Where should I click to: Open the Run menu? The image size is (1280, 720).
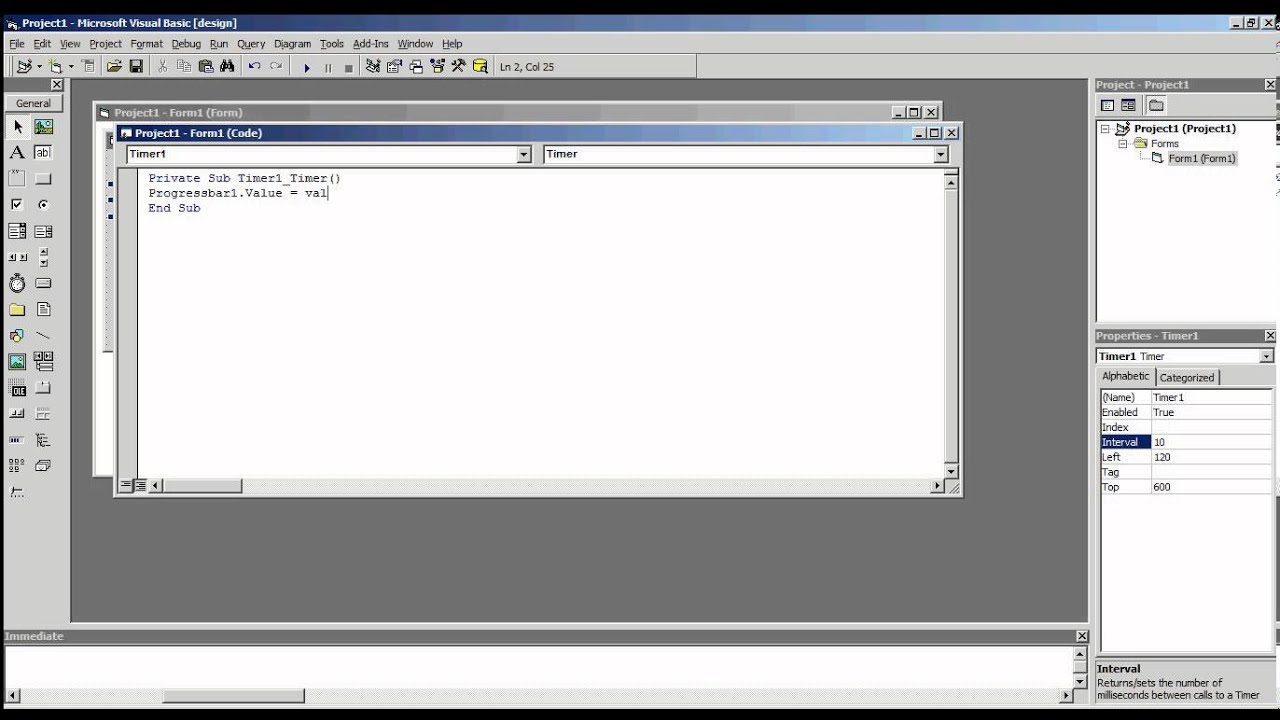(219, 44)
